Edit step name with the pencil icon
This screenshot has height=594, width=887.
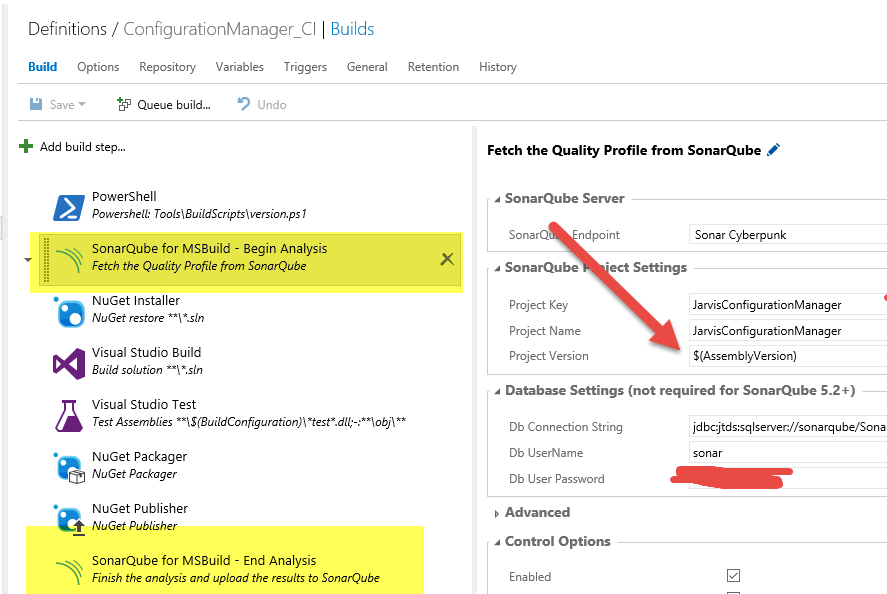pos(773,150)
